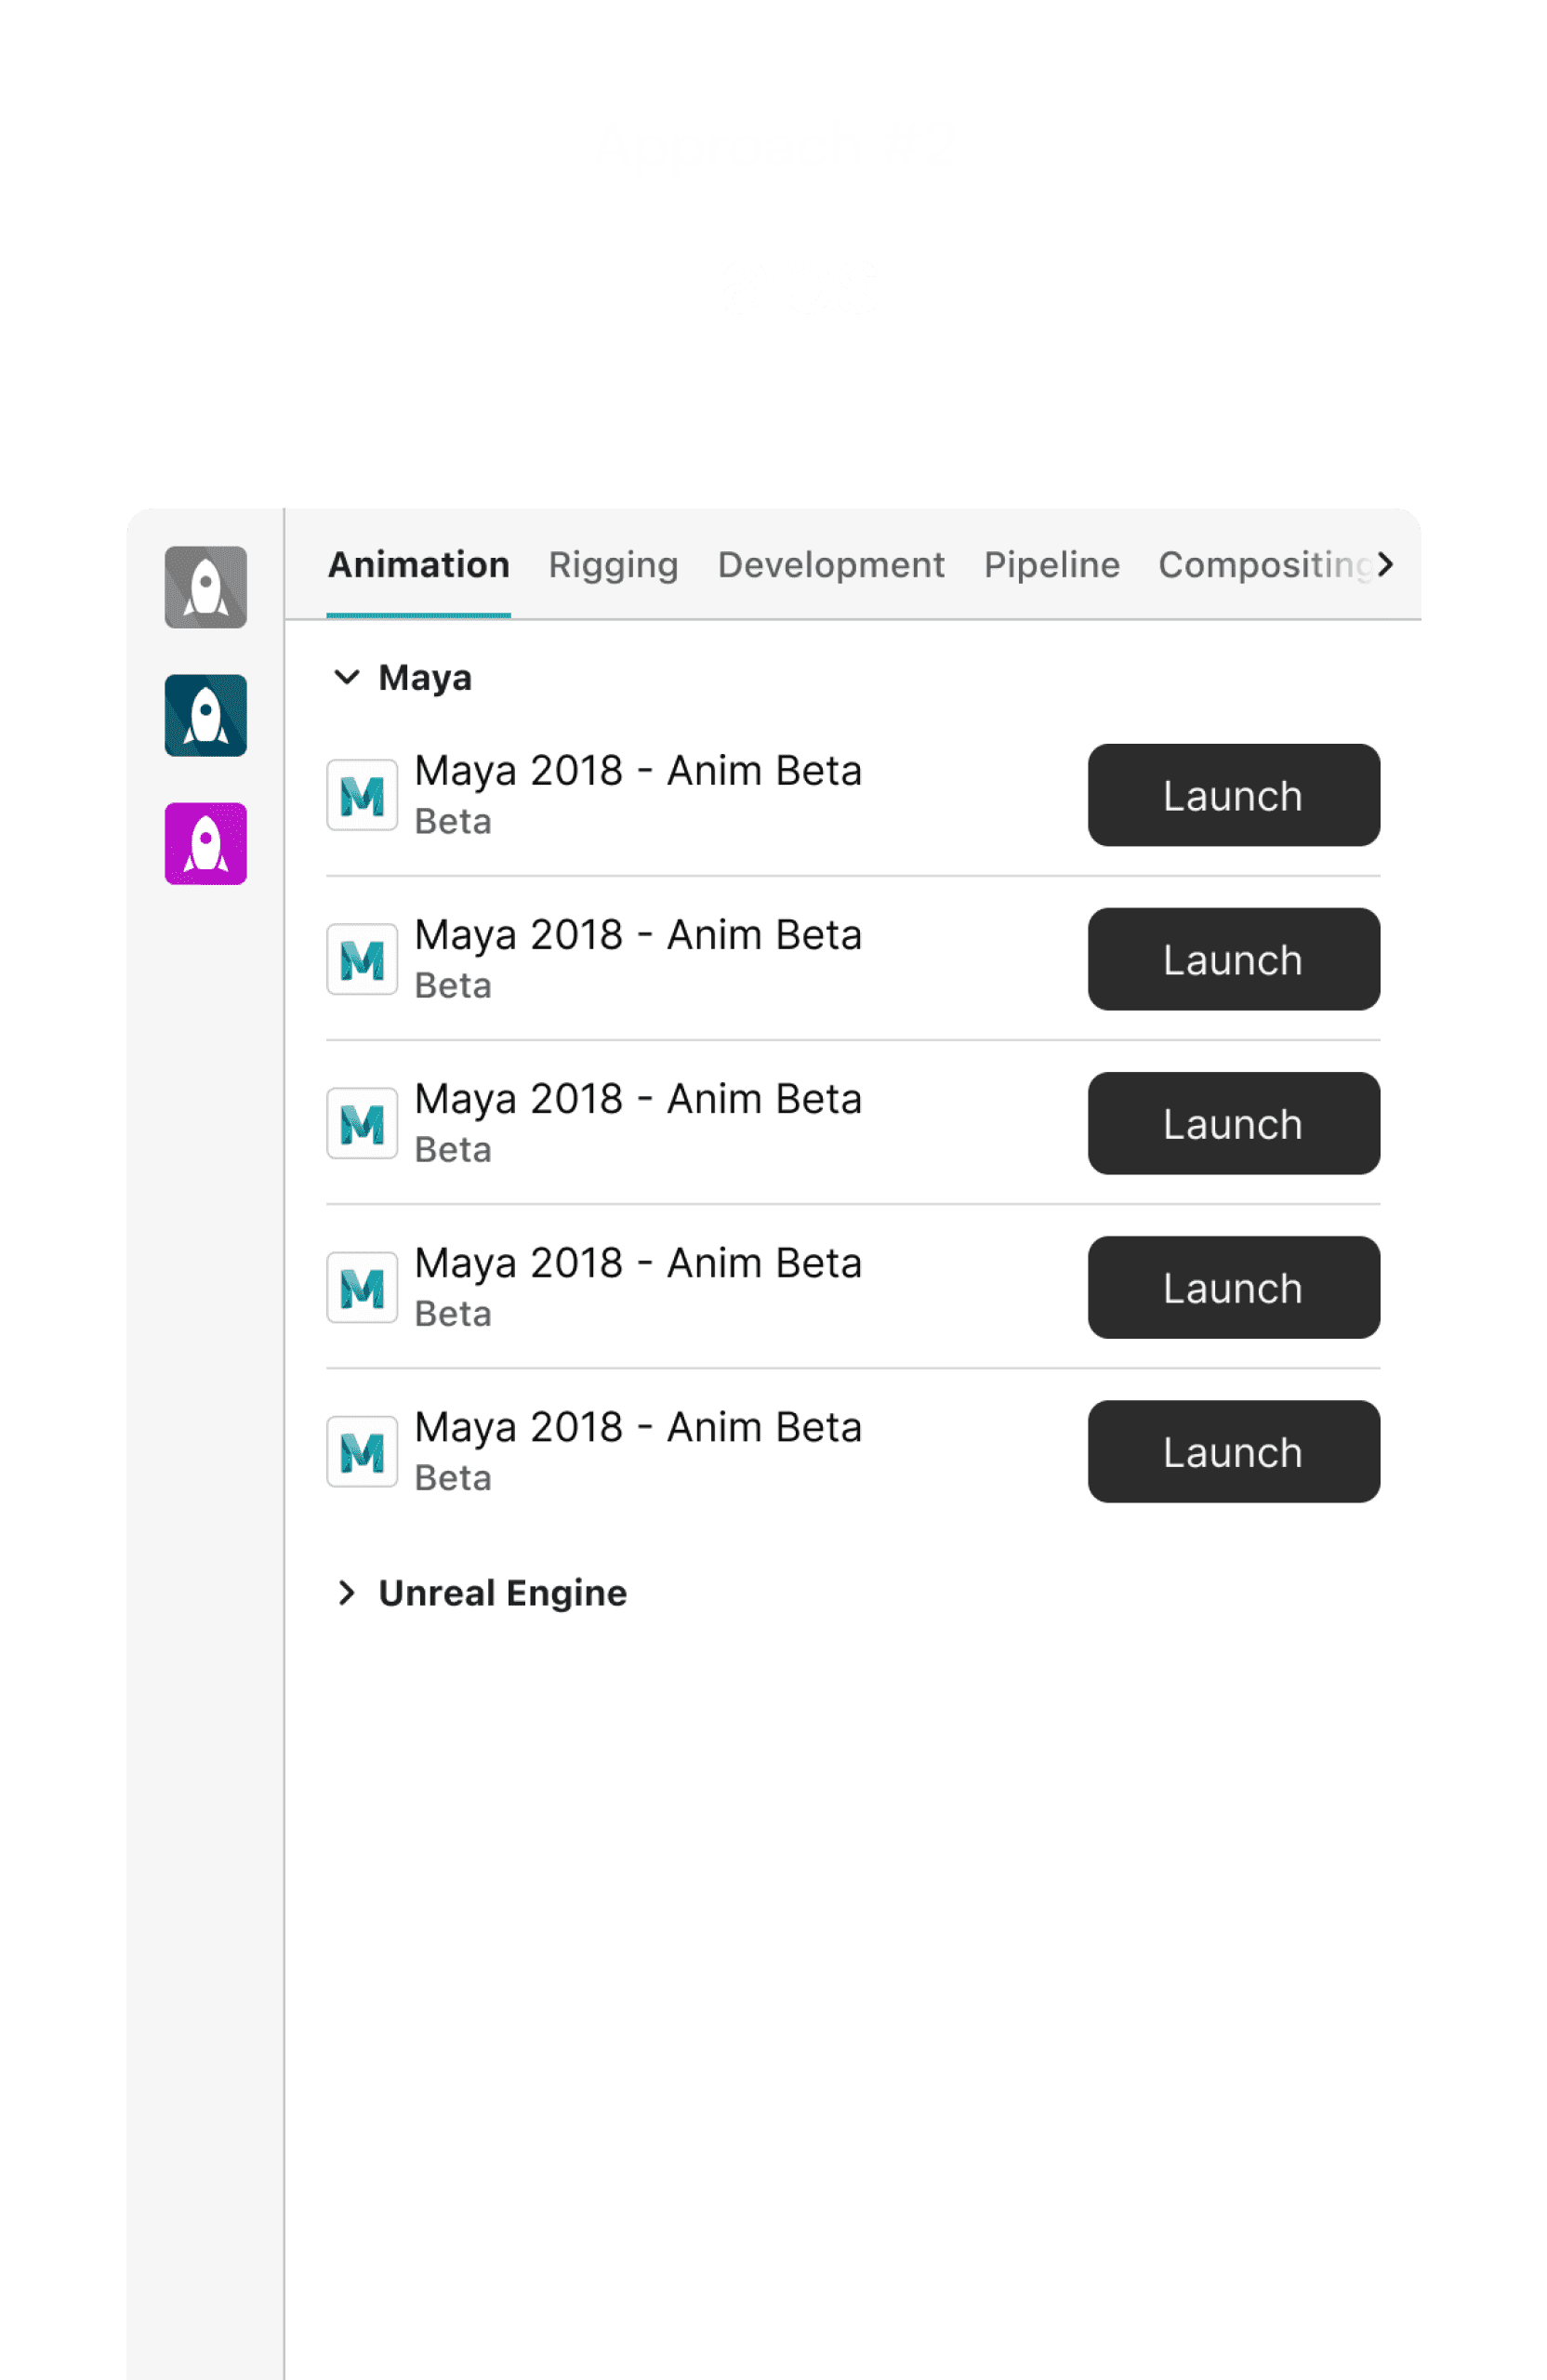Select the Pipeline tab
This screenshot has height=2380, width=1547.
pos(1052,565)
